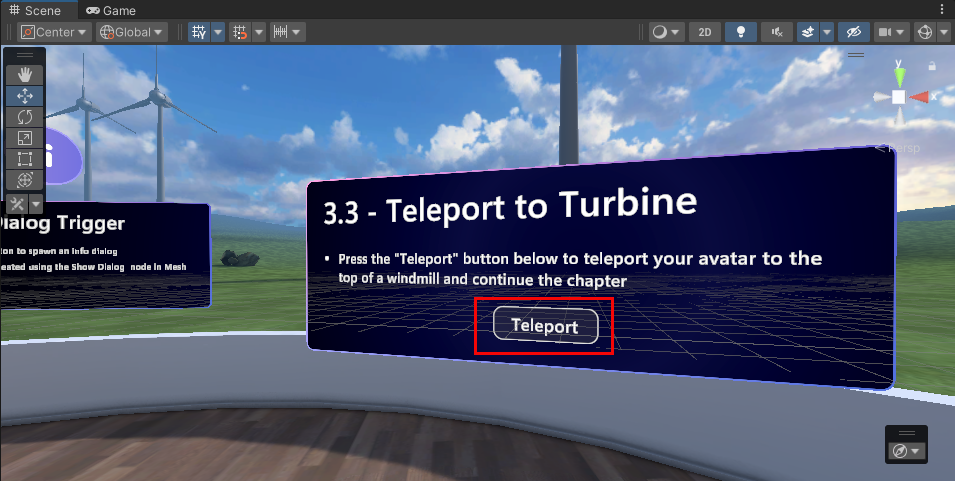955x481 pixels.
Task: Click the green Y axis gizmo cone
Action: 899,75
